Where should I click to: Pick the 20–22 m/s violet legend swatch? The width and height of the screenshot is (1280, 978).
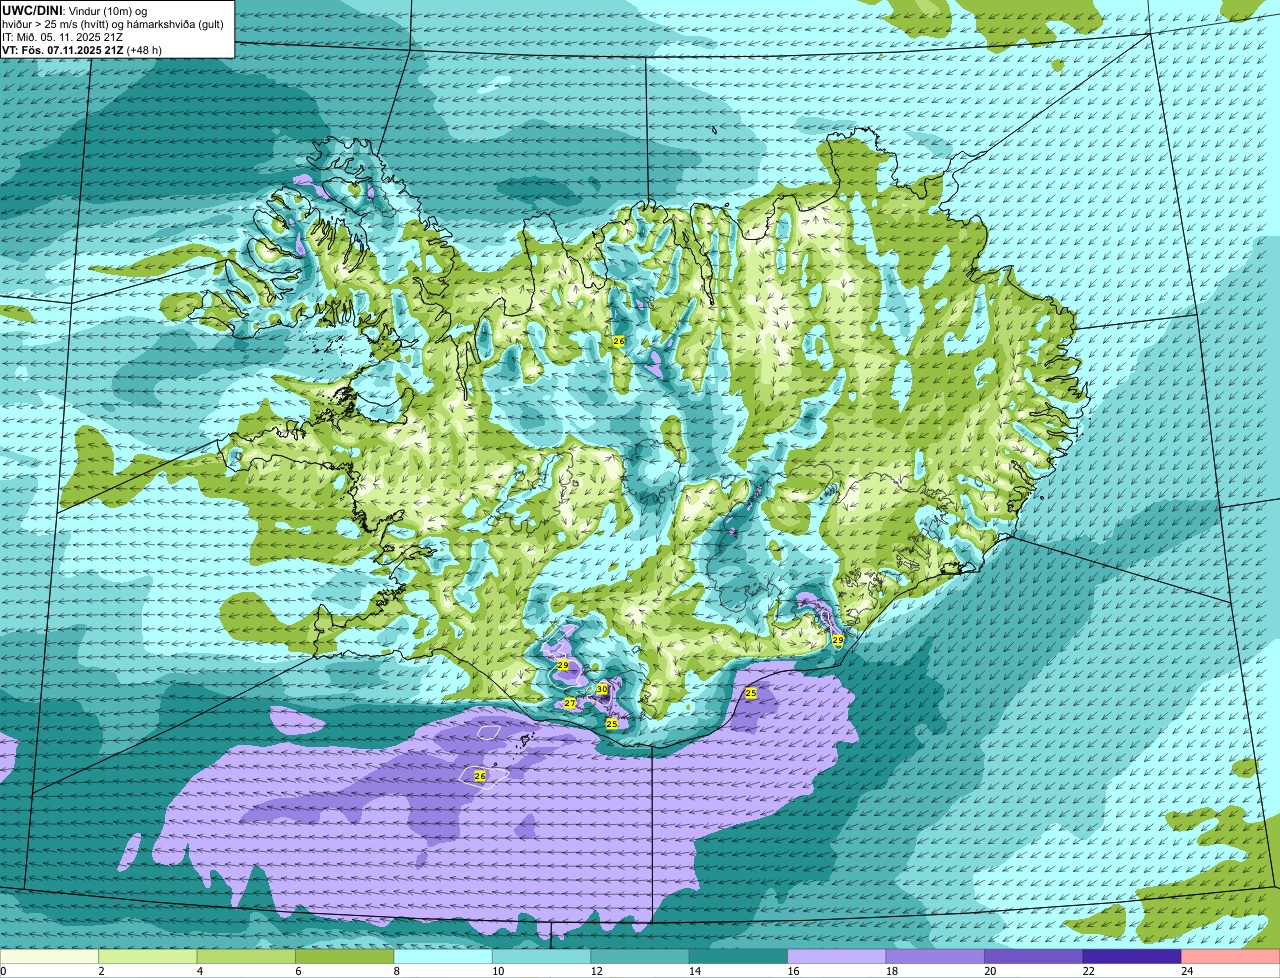click(1033, 957)
